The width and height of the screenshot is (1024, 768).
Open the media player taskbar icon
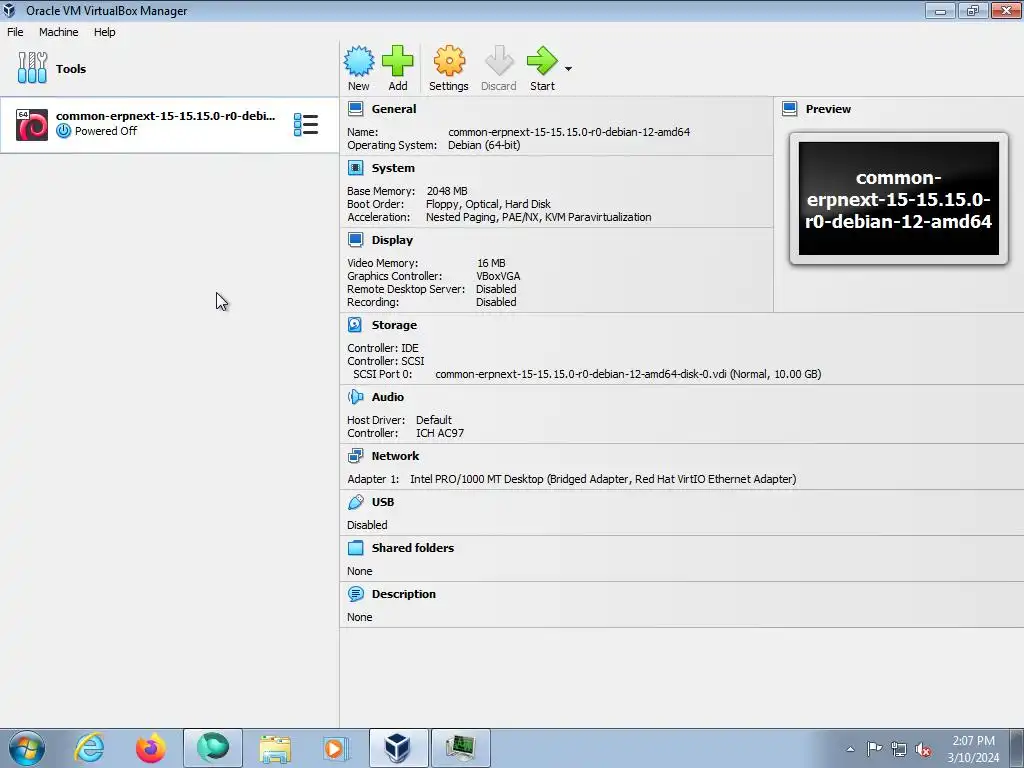(336, 748)
